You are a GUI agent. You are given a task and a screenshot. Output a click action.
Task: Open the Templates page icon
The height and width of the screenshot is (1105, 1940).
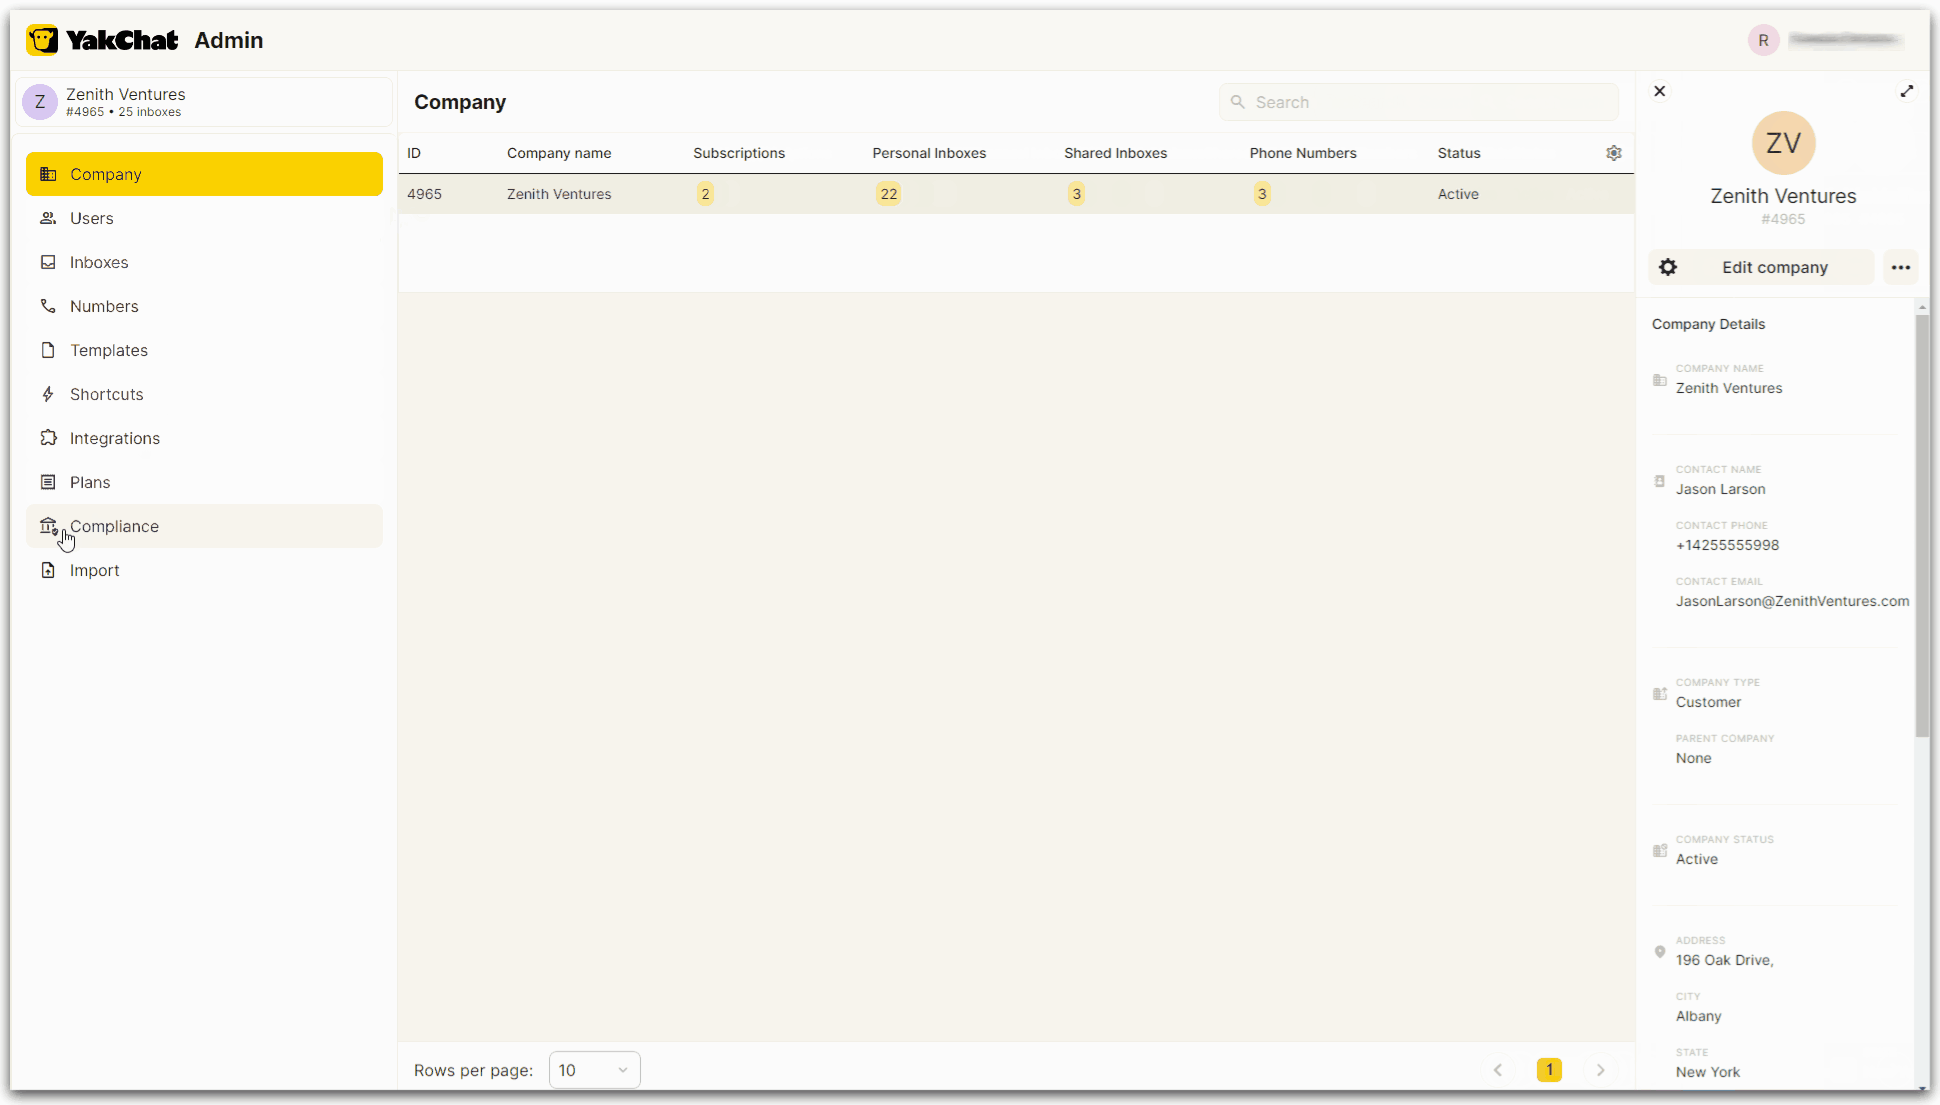[48, 350]
